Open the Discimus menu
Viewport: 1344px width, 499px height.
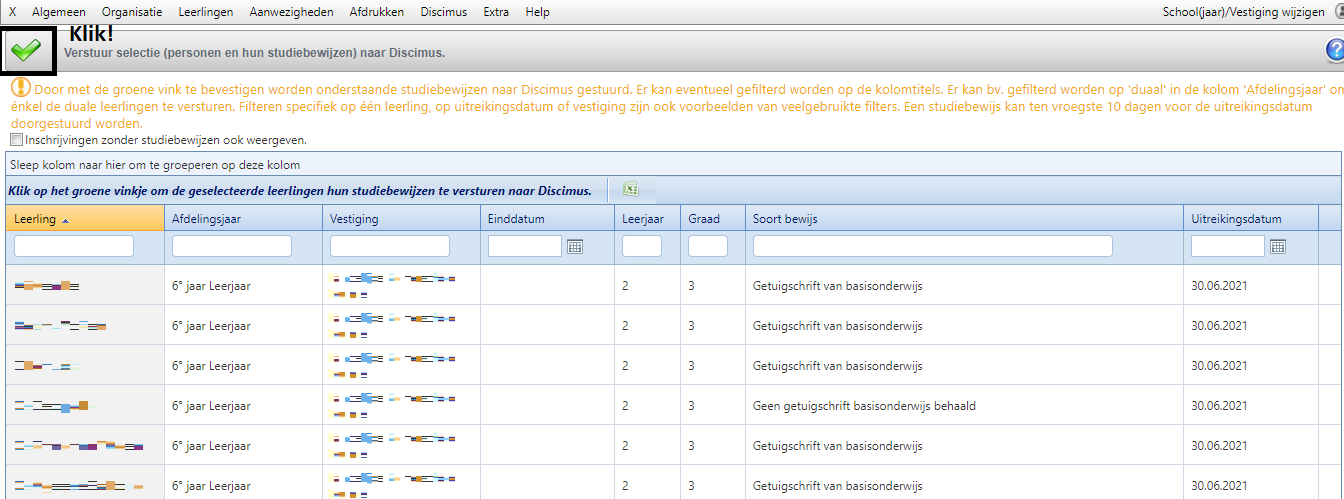pyautogui.click(x=444, y=12)
